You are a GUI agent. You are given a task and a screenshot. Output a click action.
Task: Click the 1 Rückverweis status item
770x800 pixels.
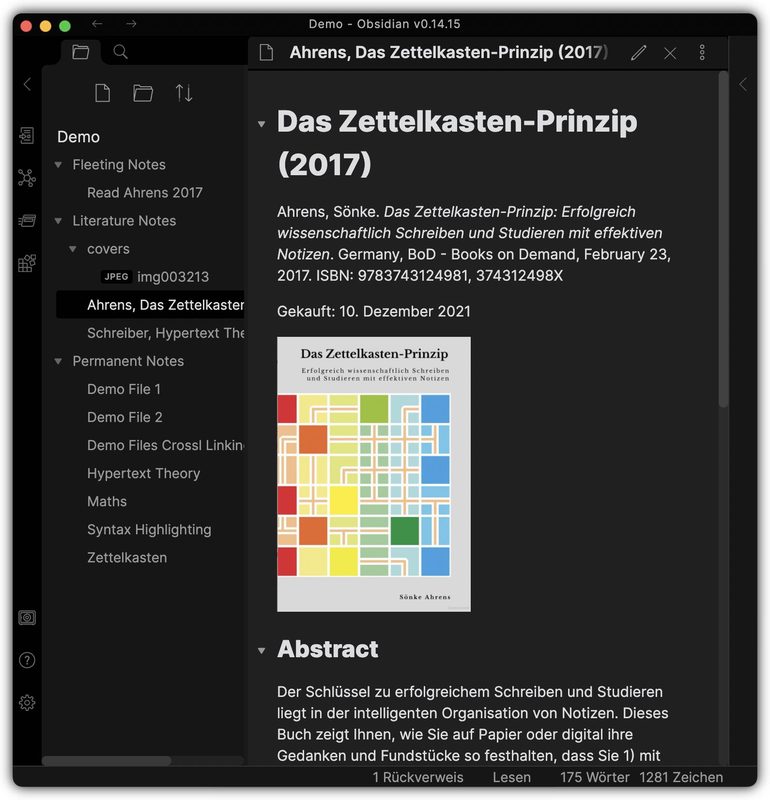point(418,777)
